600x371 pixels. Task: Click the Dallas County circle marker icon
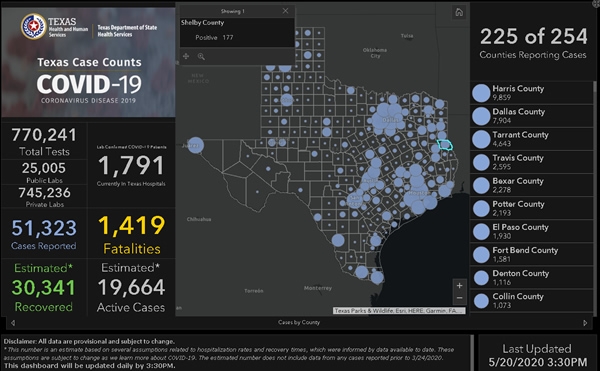[481, 116]
